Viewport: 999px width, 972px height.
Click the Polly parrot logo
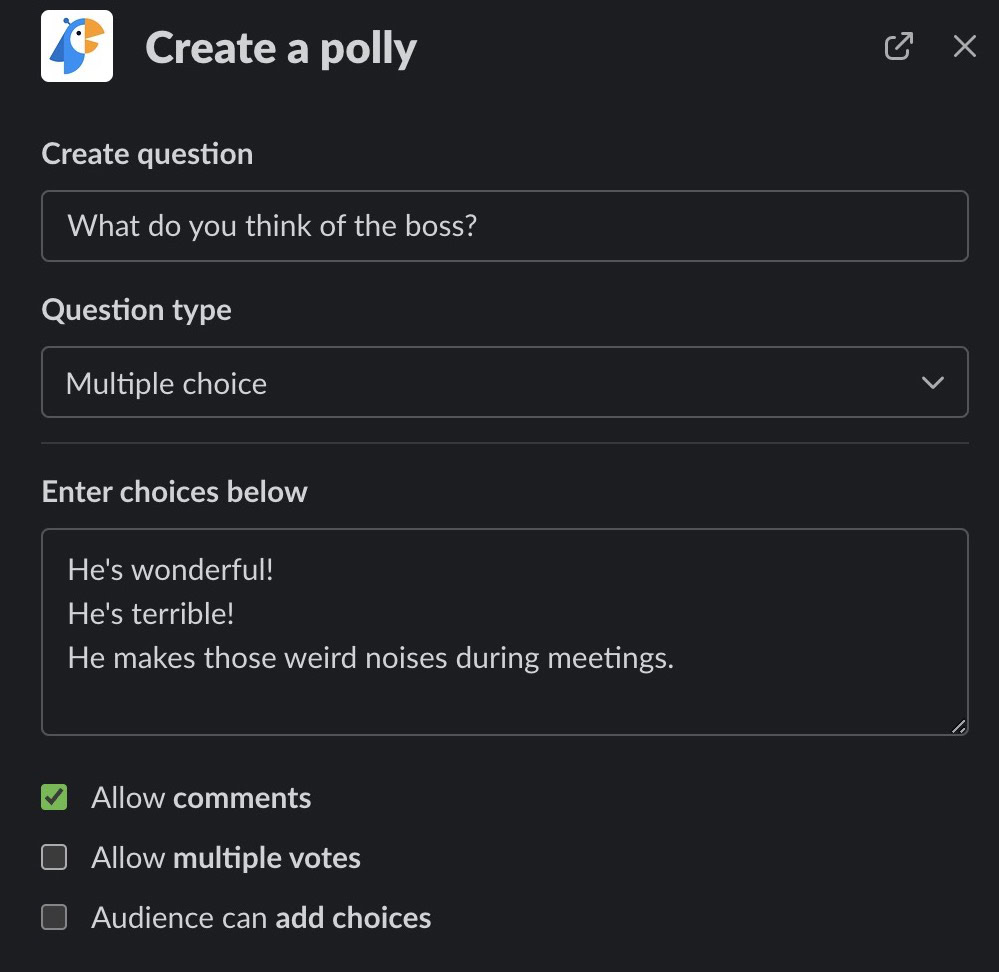[77, 46]
